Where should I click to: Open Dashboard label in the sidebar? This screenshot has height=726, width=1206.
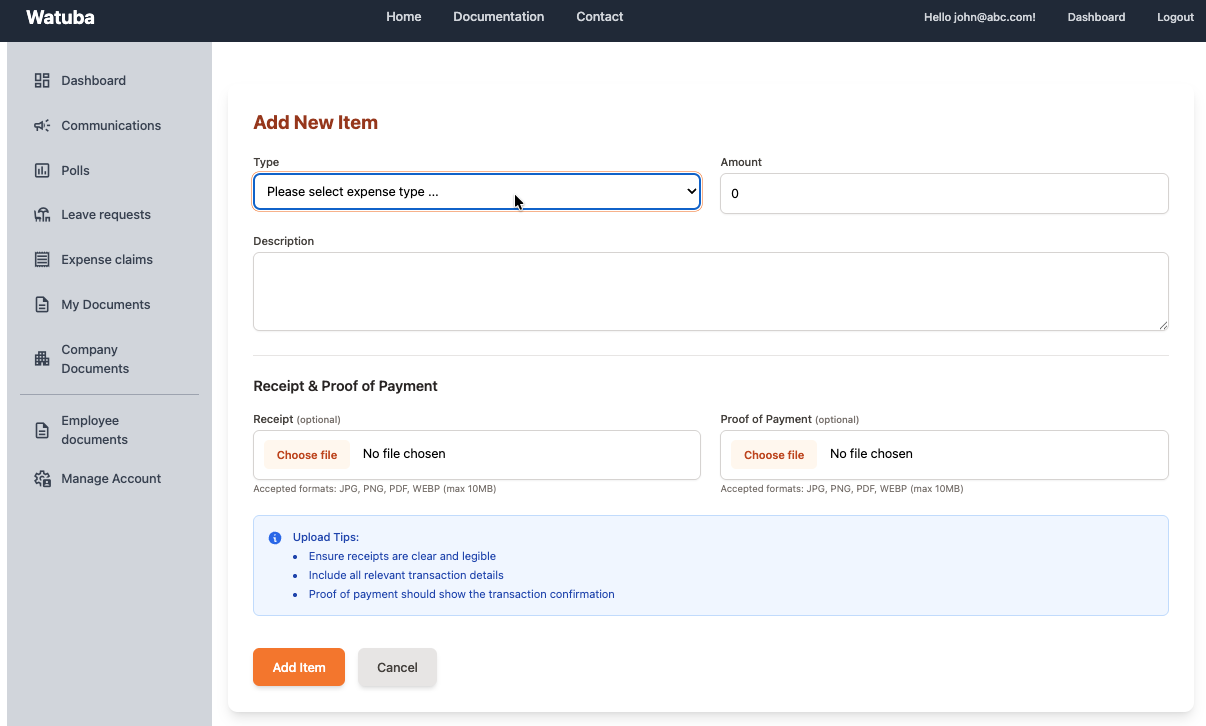(x=93, y=81)
